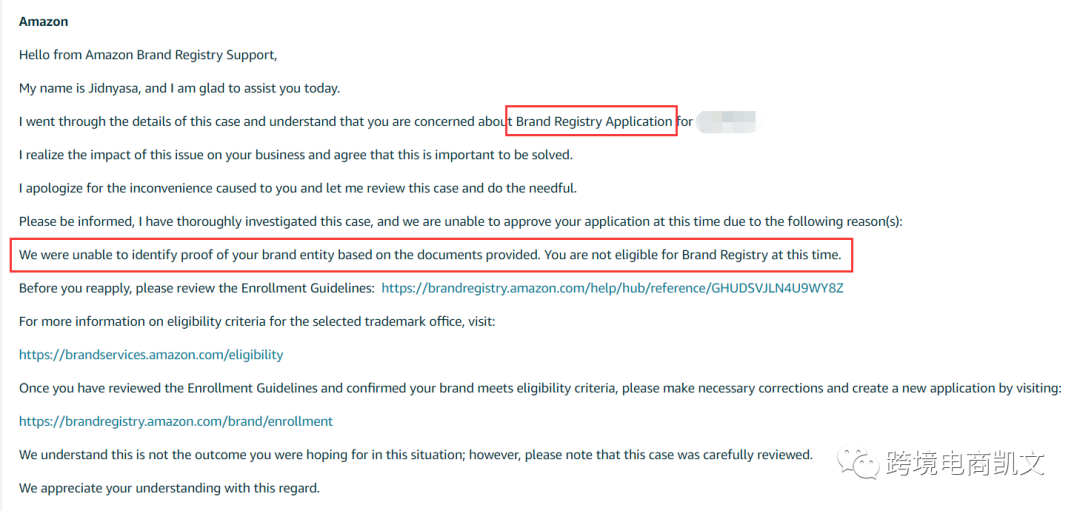Click the Amazon sender name heading
Screen dimensions: 1080x511
pyautogui.click(x=43, y=22)
